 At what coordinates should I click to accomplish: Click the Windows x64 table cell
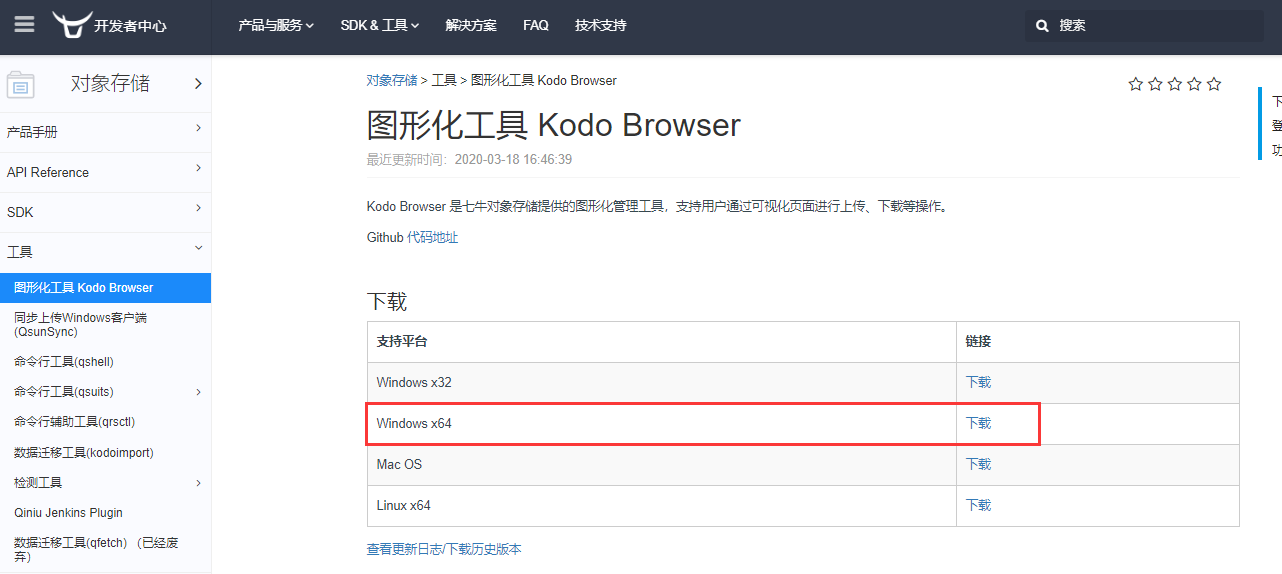tap(662, 423)
